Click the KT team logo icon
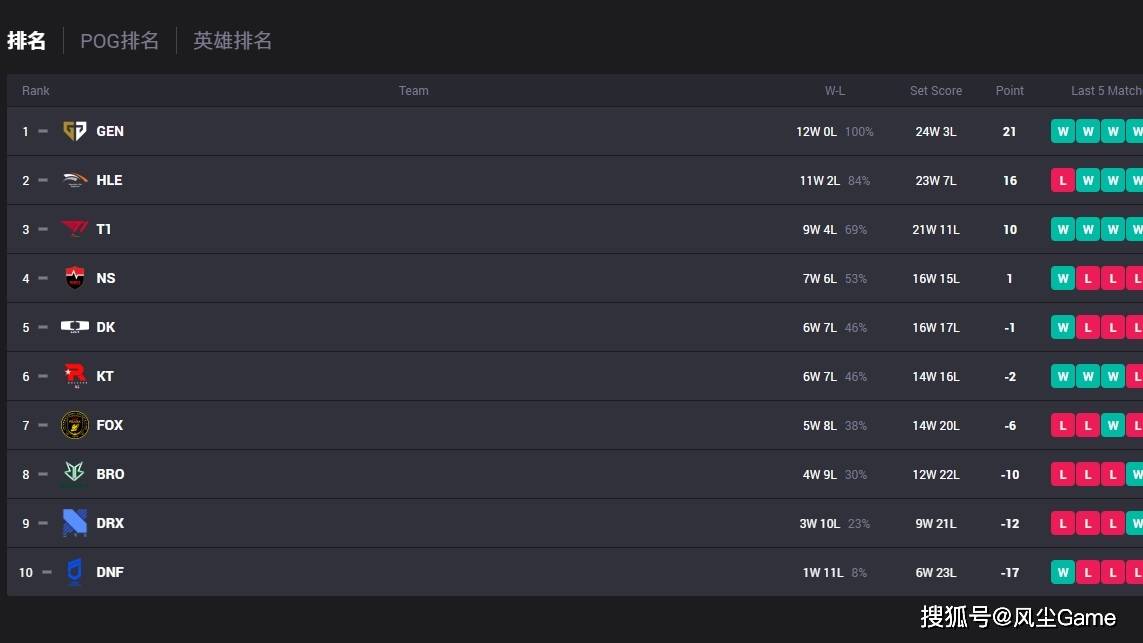The height and width of the screenshot is (643, 1143). click(74, 375)
